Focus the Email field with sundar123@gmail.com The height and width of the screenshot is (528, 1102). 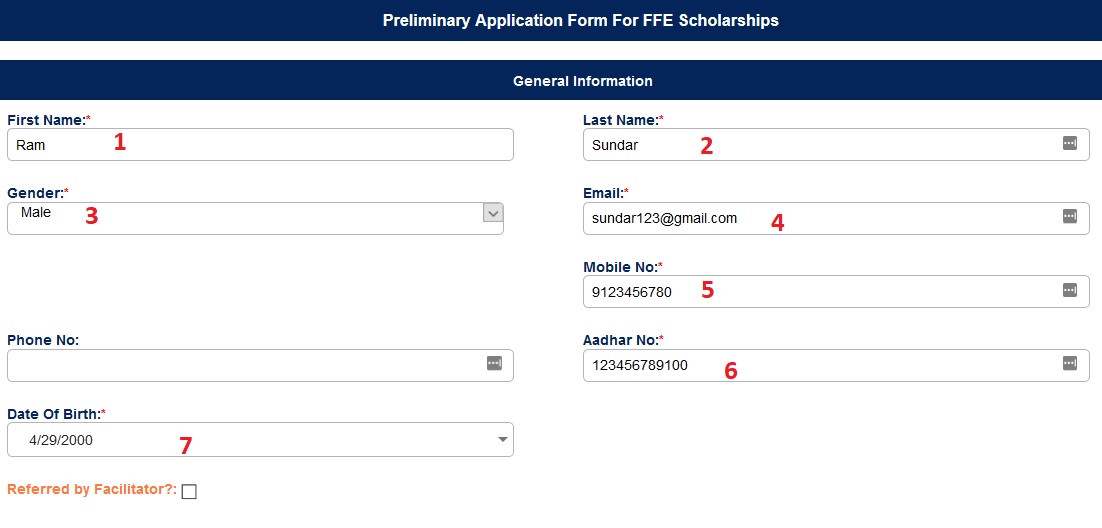(x=820, y=218)
